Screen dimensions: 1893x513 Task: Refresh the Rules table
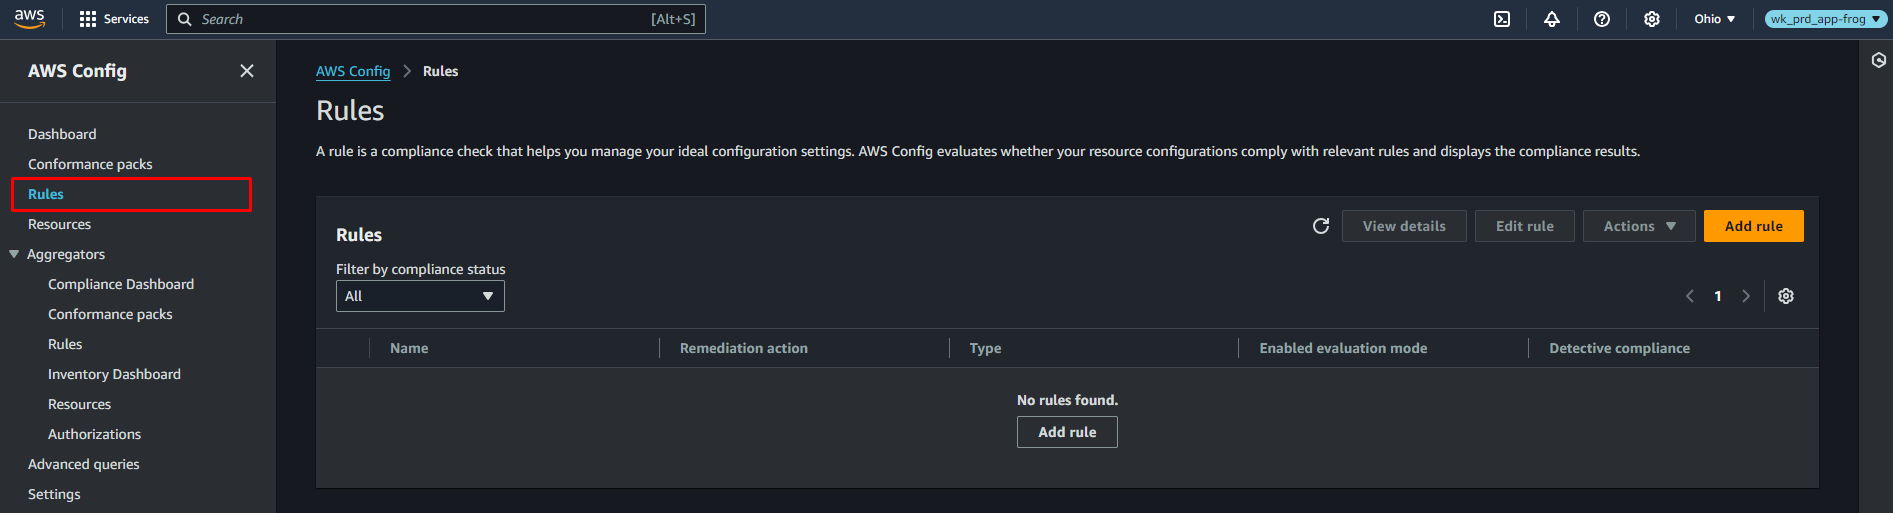click(1321, 226)
